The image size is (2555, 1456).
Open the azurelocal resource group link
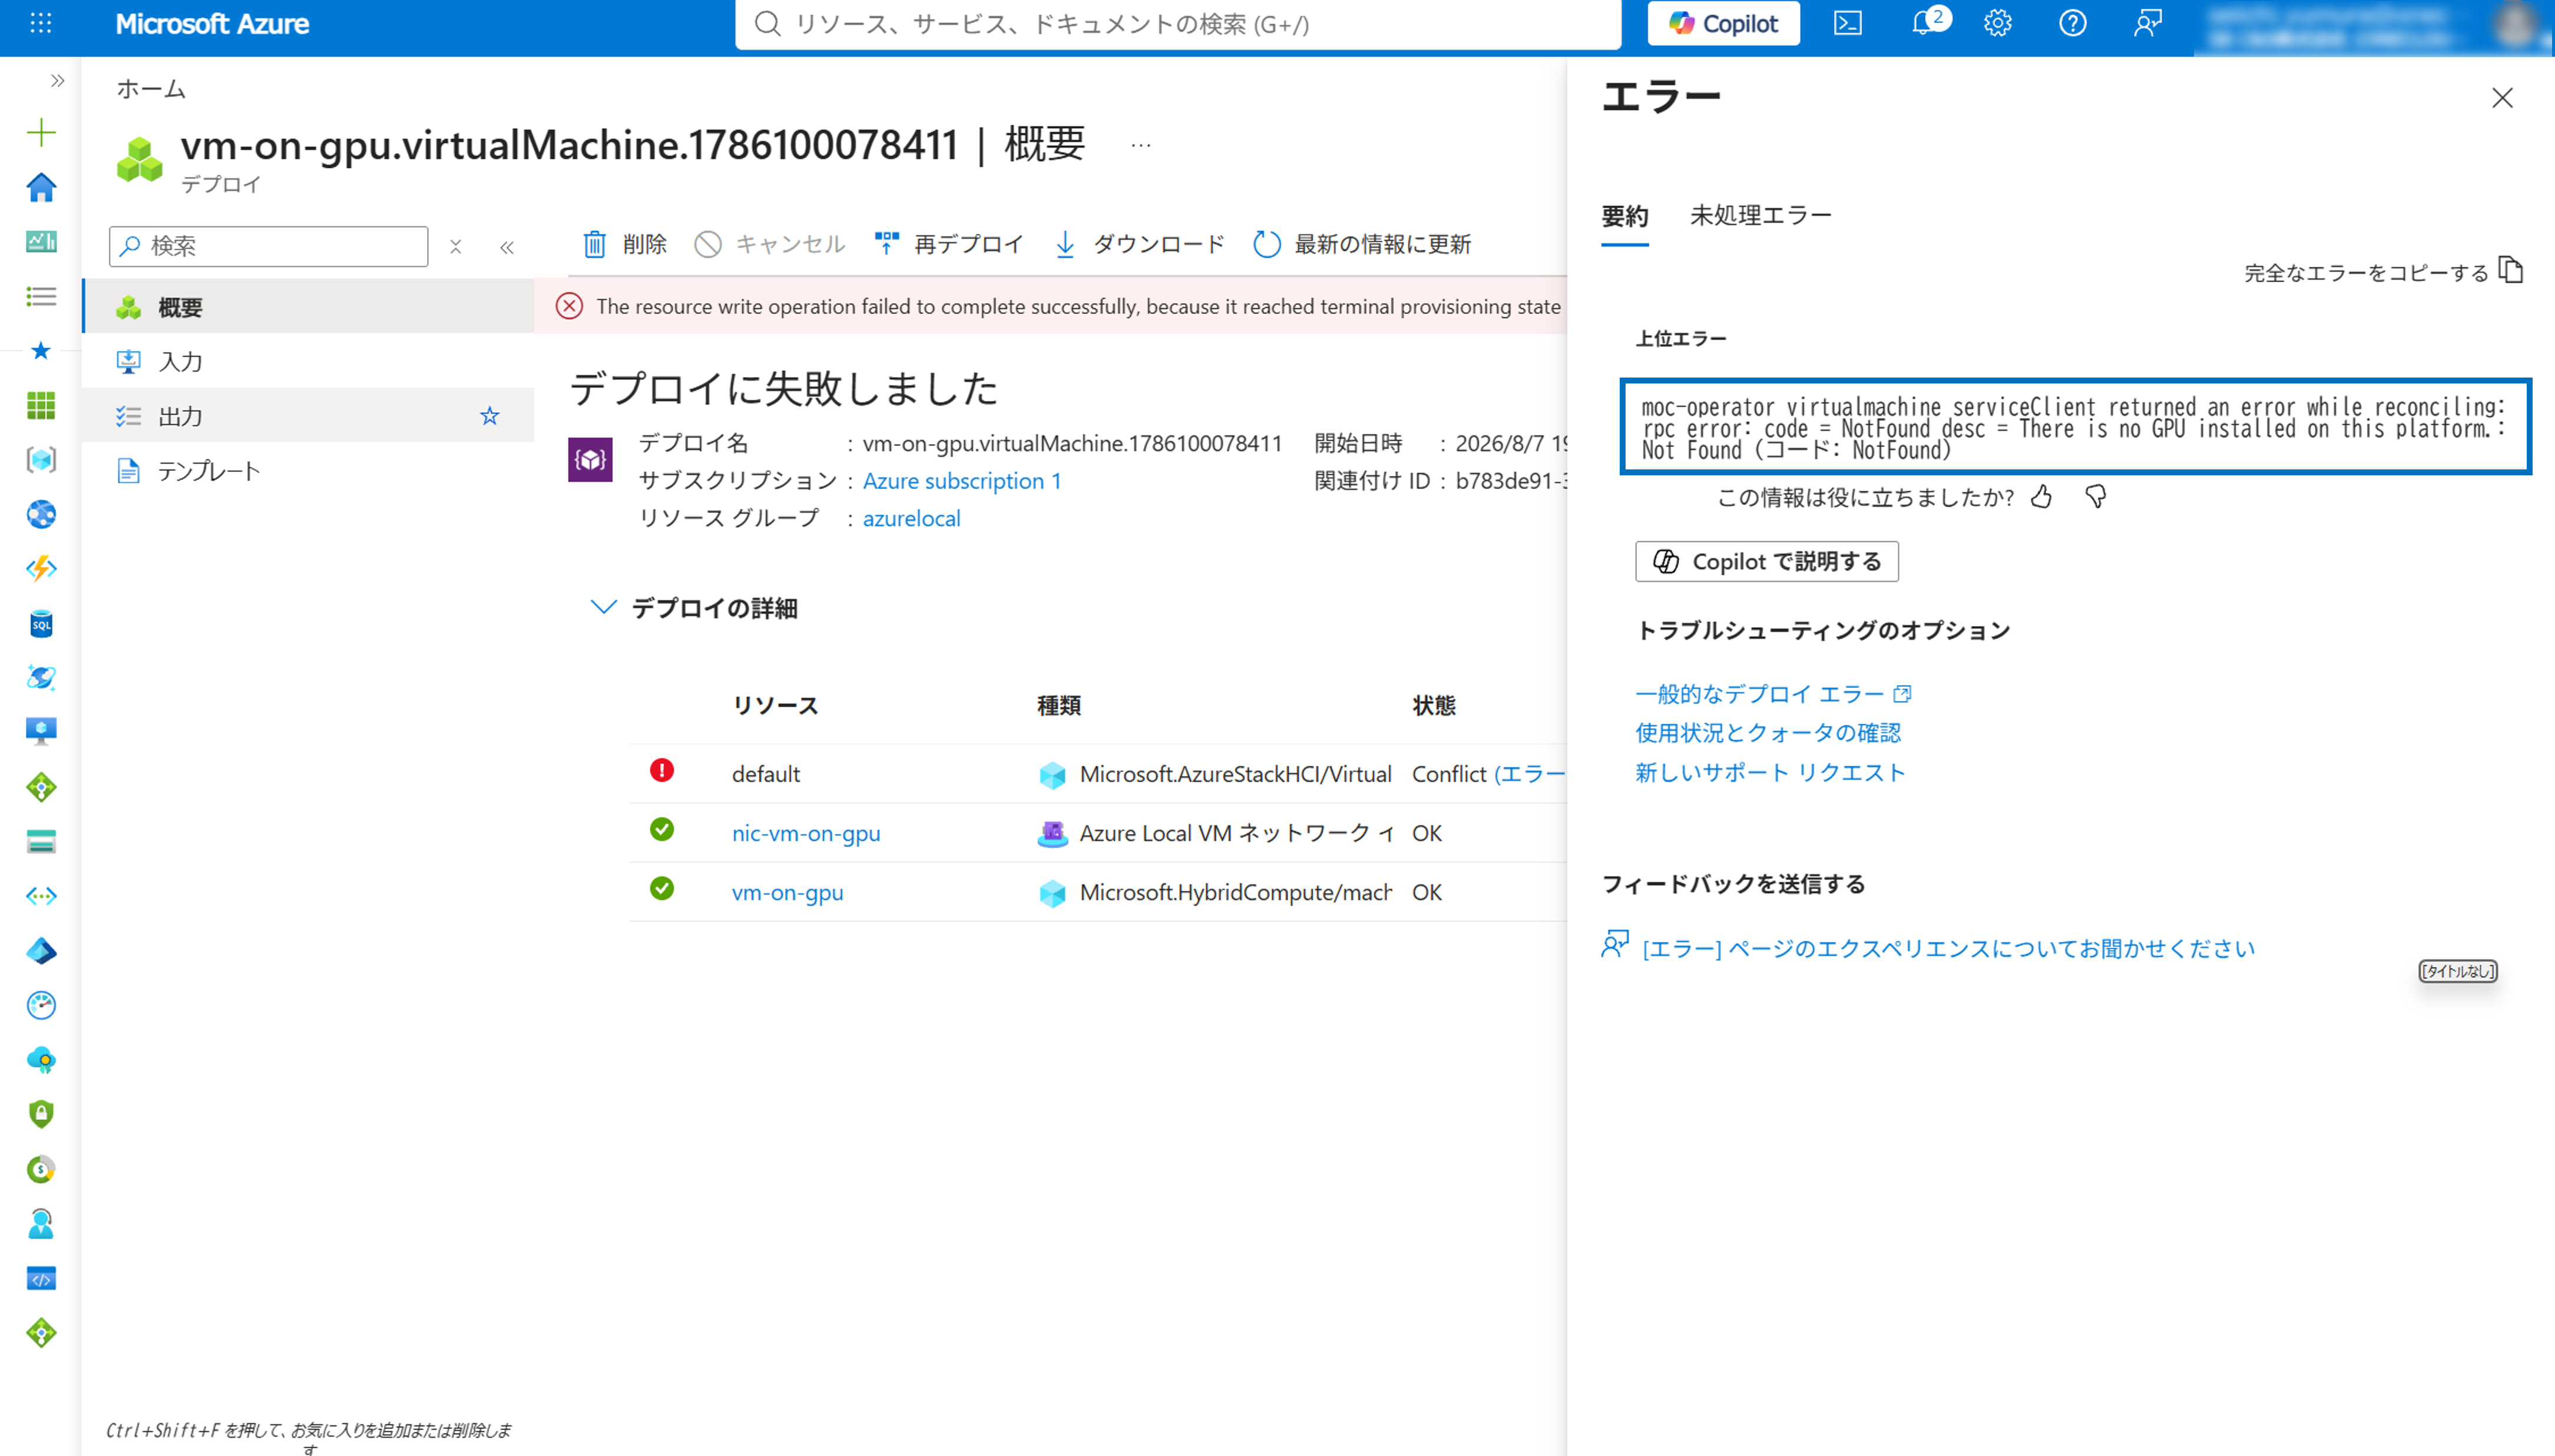click(x=911, y=518)
